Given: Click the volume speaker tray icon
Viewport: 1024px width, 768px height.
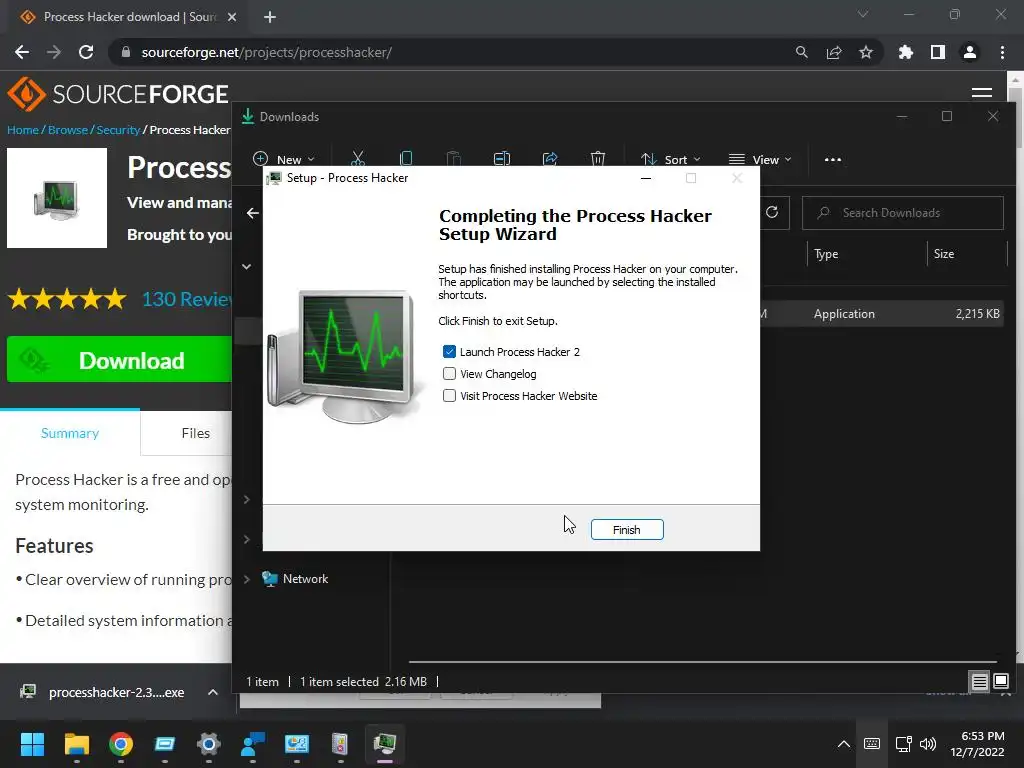Looking at the screenshot, I should pyautogui.click(x=927, y=744).
